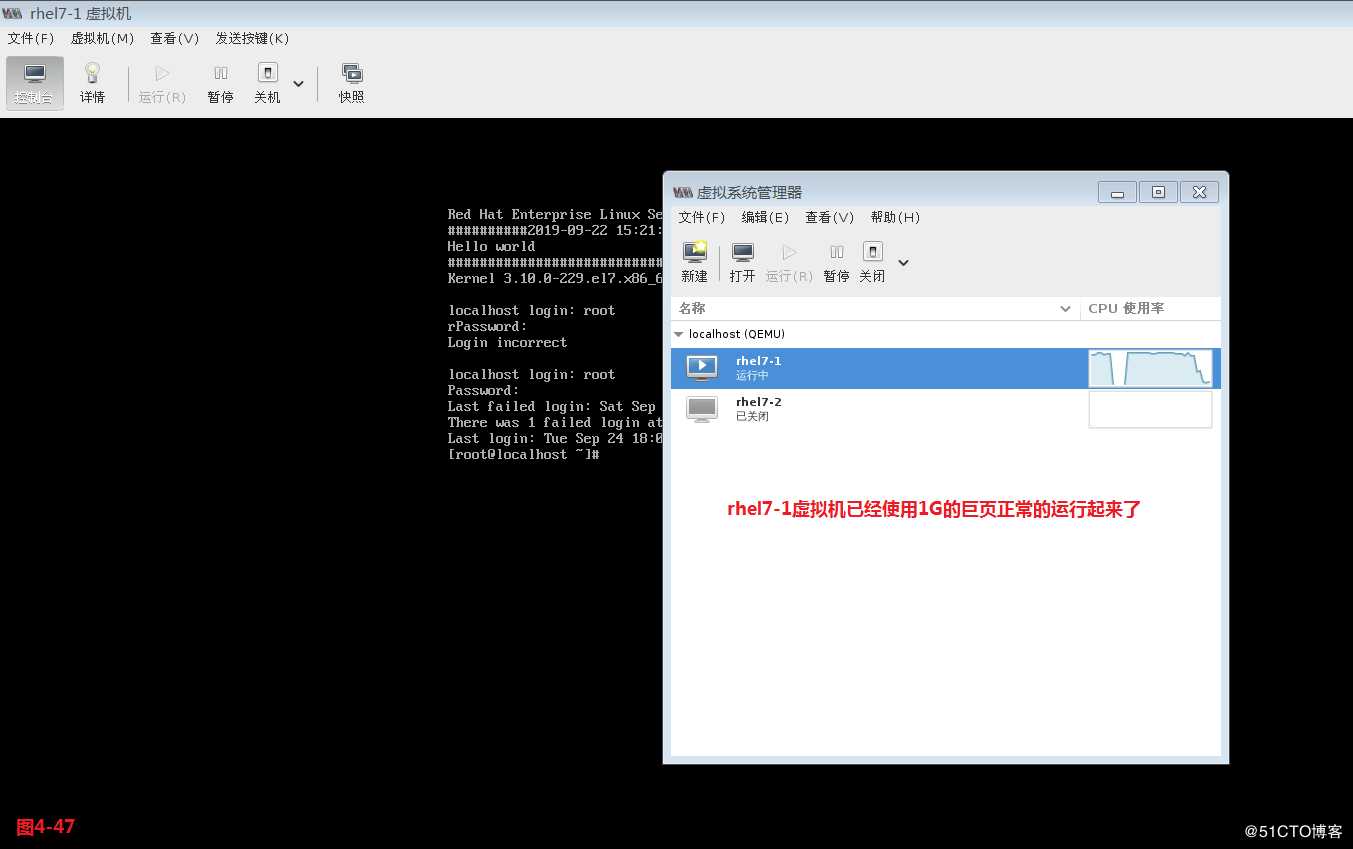Click the Run play button in the rhel7-1 toolbar

162,83
